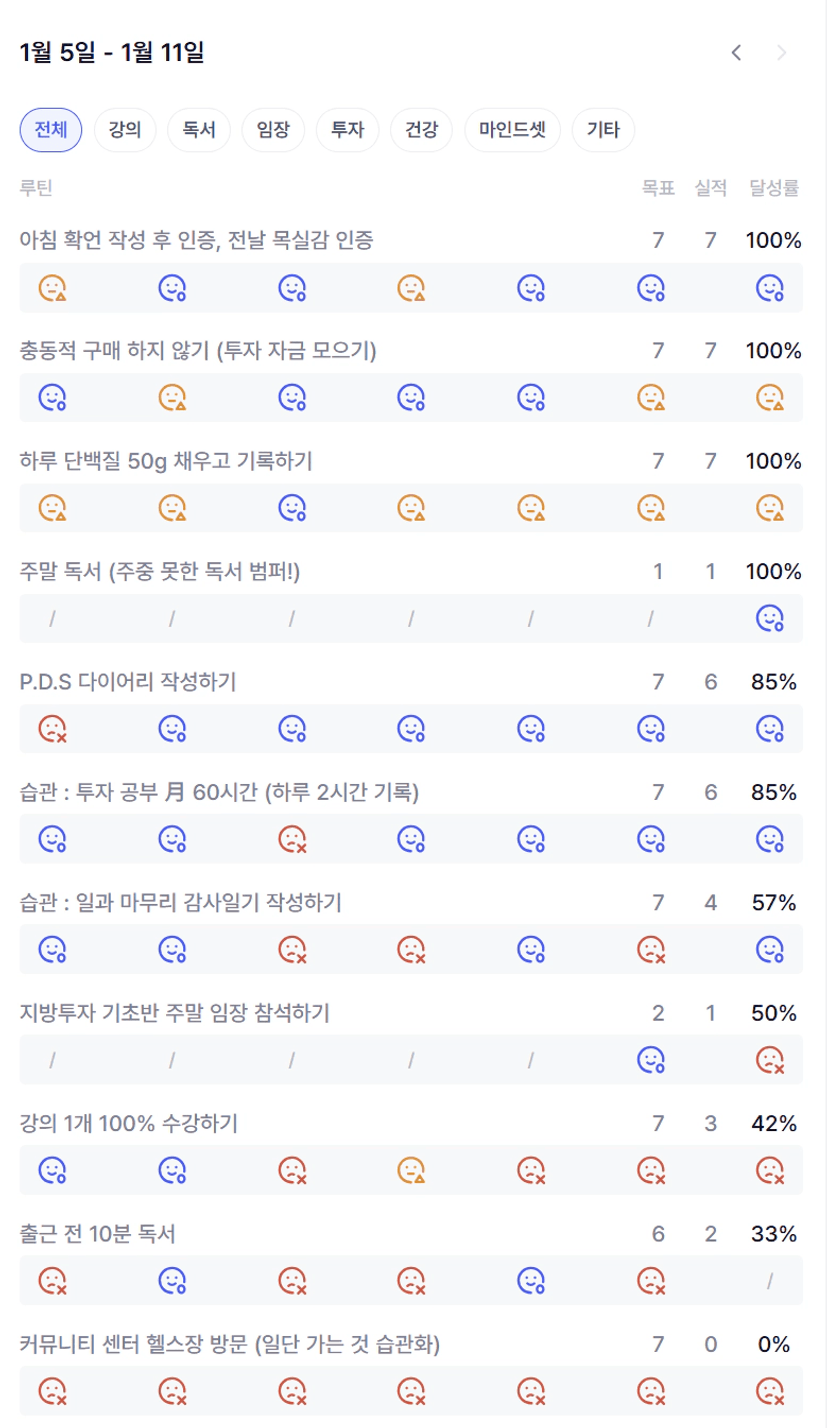Screen dimensions: 827x1428
Task: Click the only blue face in 하루 단백질 row
Action: tap(291, 509)
